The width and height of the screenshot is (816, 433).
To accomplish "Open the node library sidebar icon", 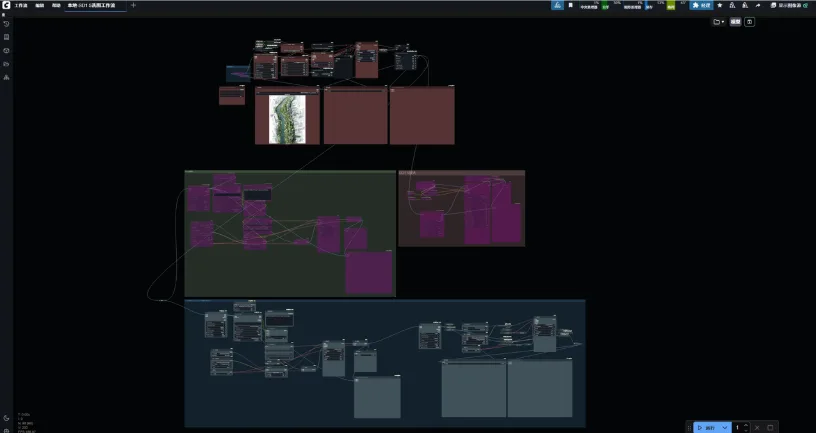I will click(x=6, y=37).
